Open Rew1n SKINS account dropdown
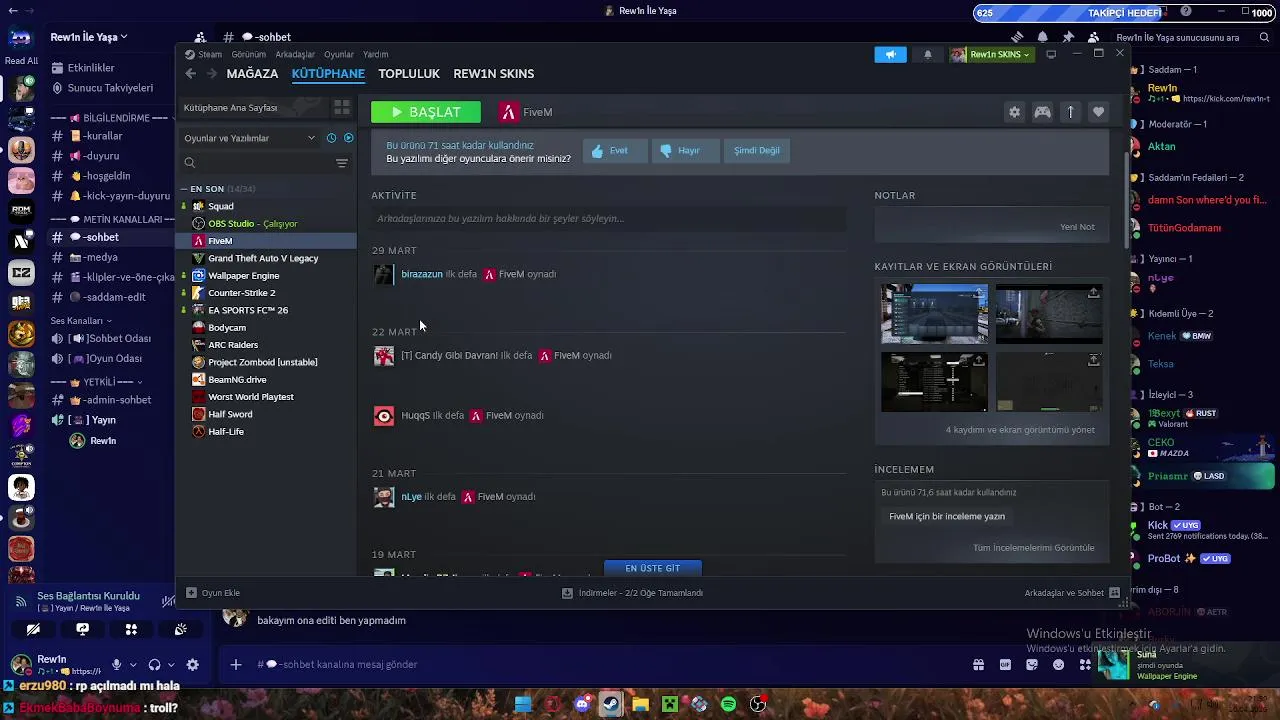1280x720 pixels. point(990,54)
